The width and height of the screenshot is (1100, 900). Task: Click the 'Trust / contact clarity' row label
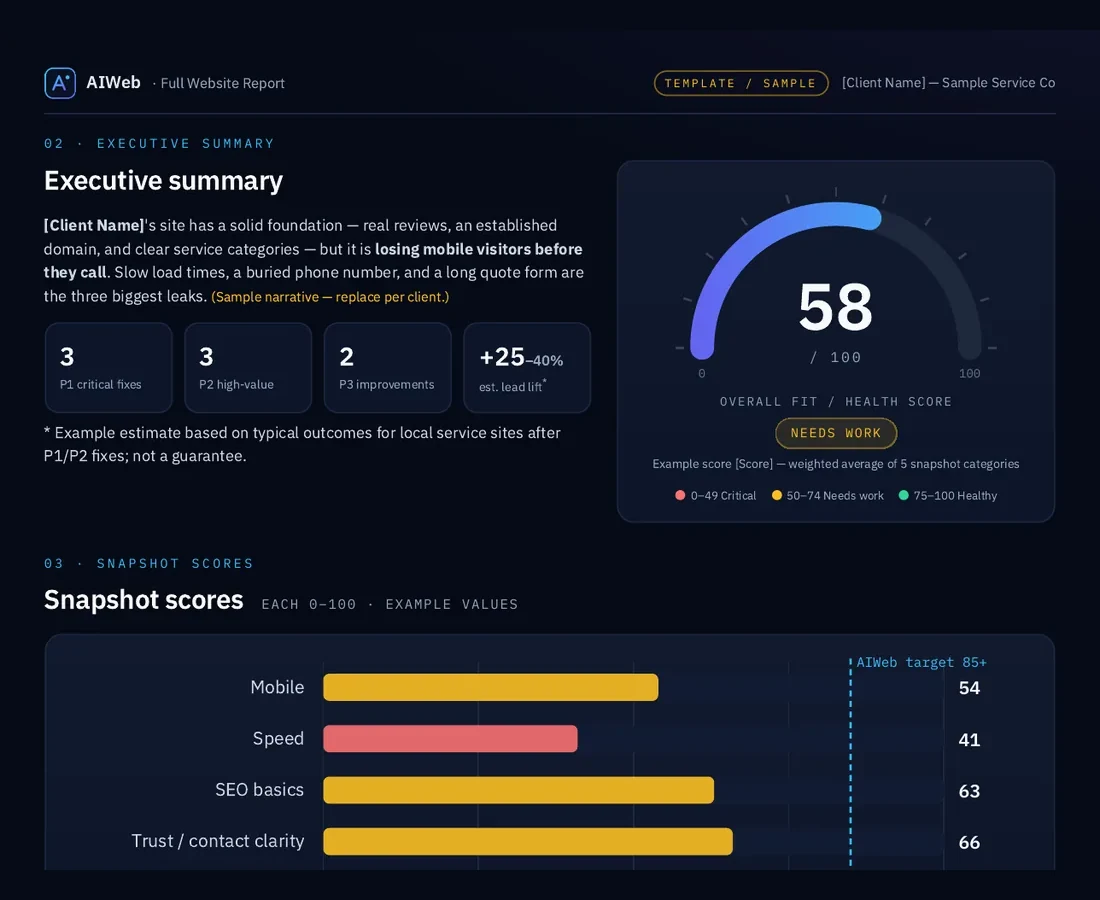[x=218, y=841]
